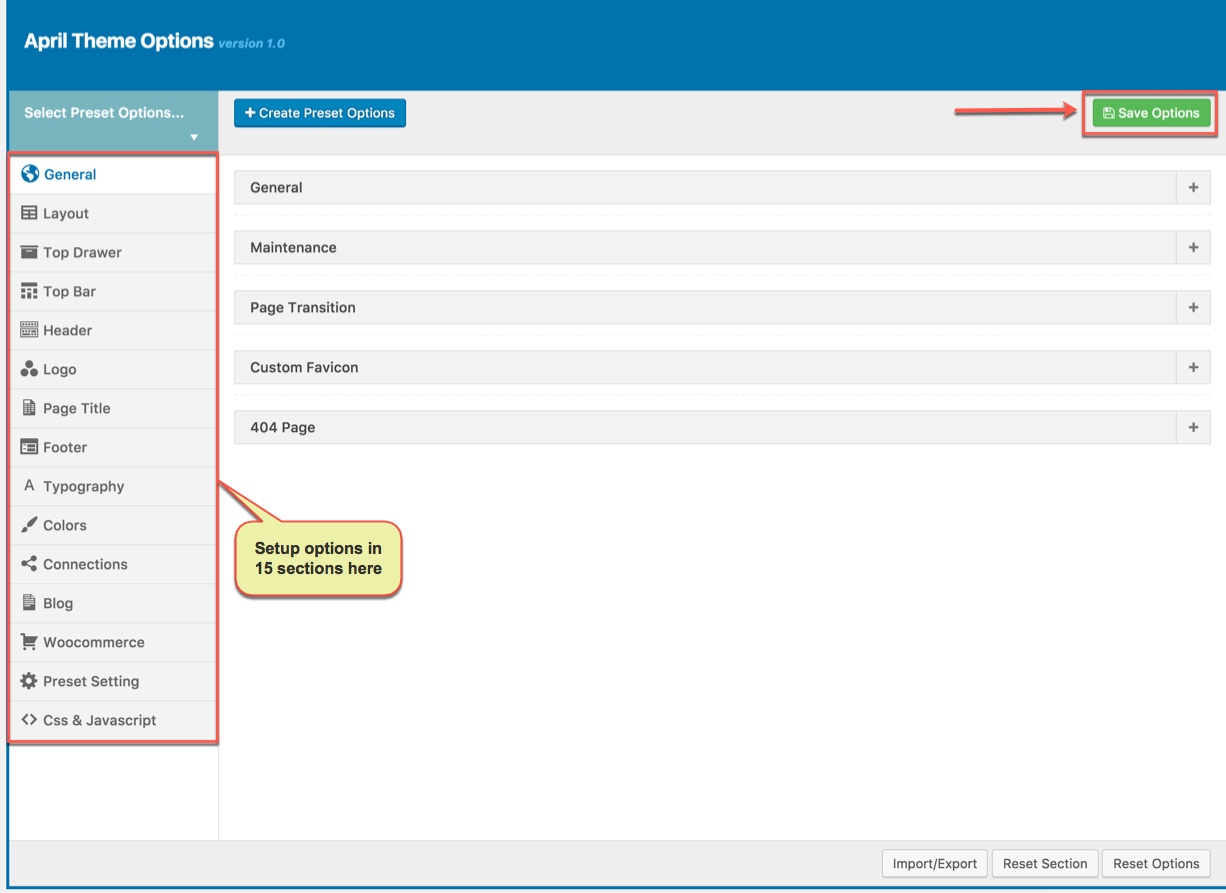Screen dimensions: 1226x893
Task: Click the Woocommerce shopping cart icon
Action: (x=29, y=642)
